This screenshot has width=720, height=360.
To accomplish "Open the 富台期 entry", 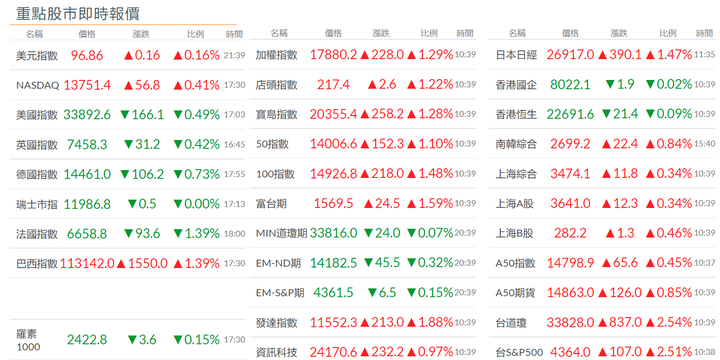I will 271,203.
